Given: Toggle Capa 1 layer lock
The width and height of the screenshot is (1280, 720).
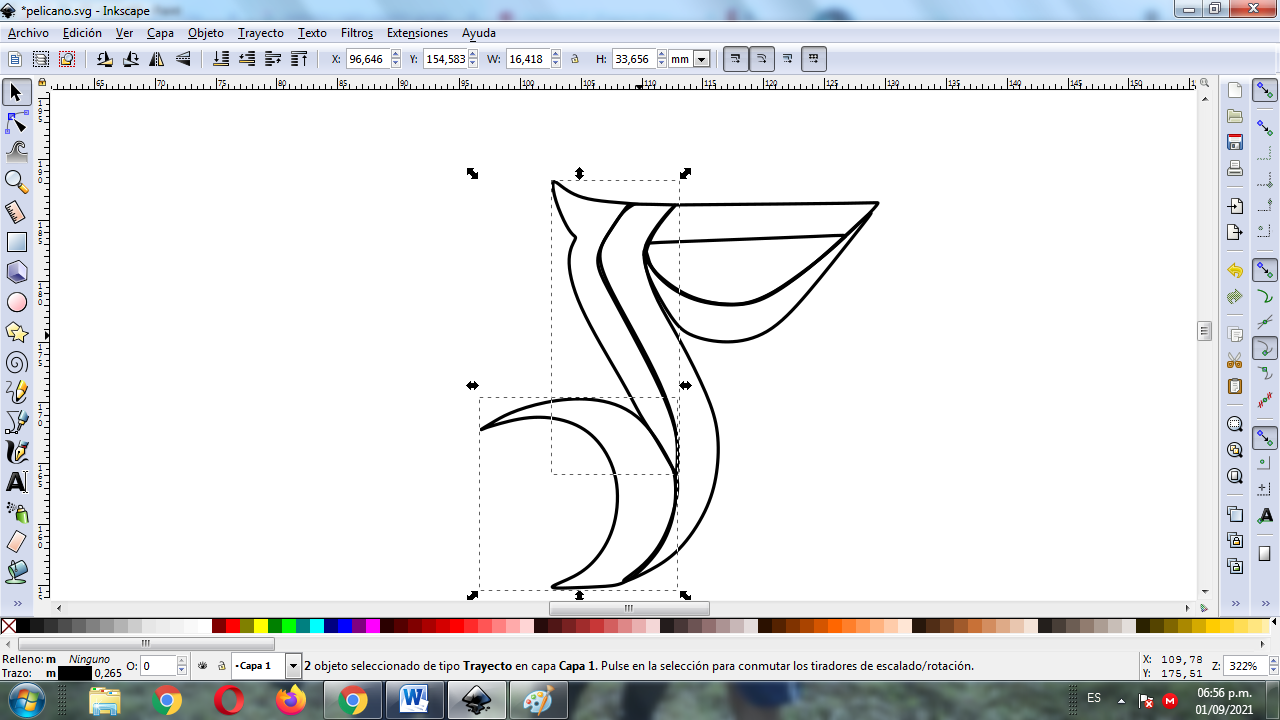Looking at the screenshot, I should [x=221, y=665].
